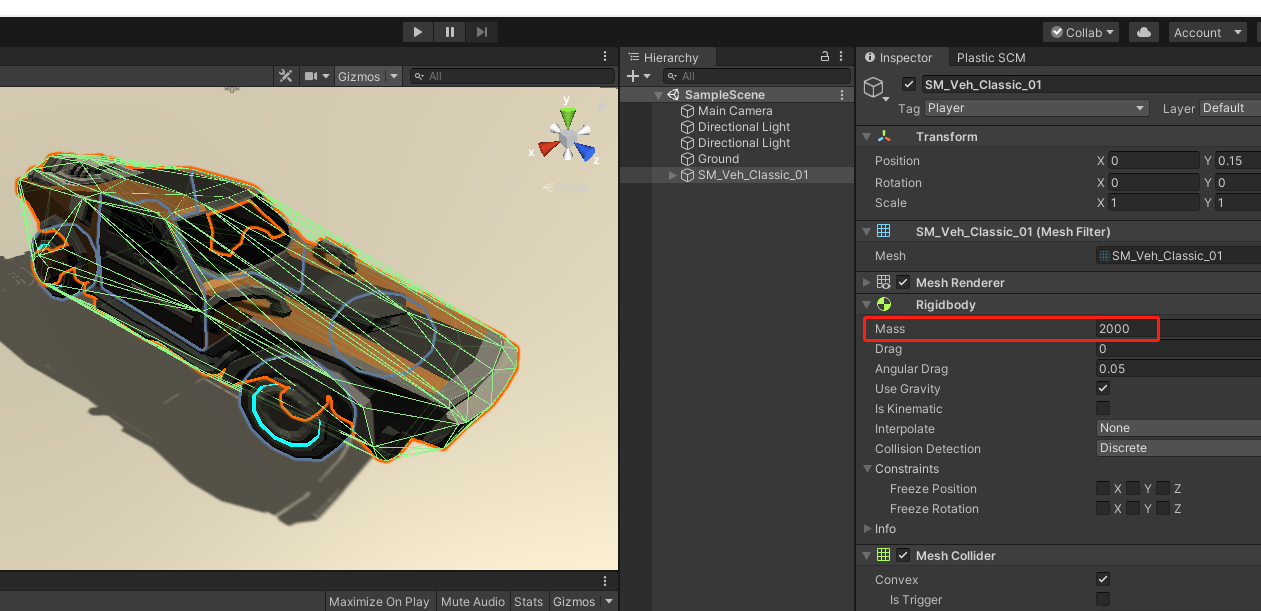Click the scene orientation gizmo cube

point(568,139)
